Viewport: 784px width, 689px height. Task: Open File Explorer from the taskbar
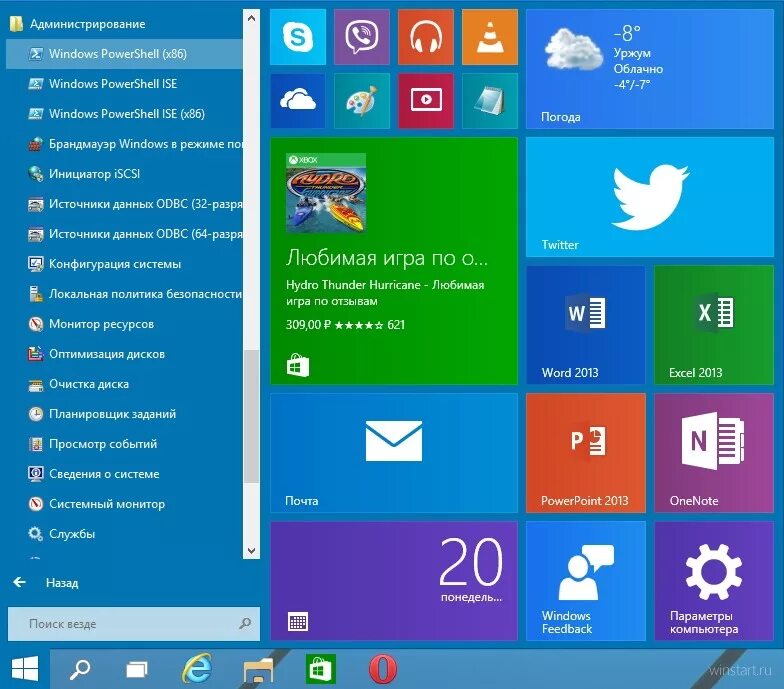pyautogui.click(x=258, y=670)
